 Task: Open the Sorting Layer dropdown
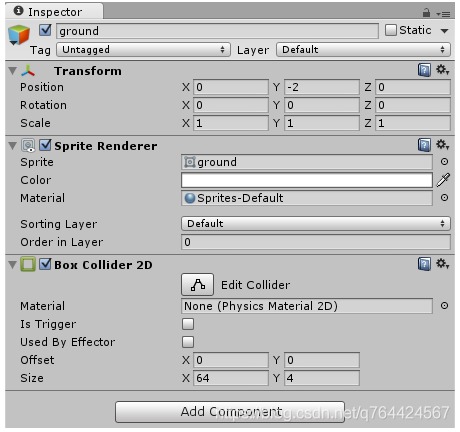point(316,223)
